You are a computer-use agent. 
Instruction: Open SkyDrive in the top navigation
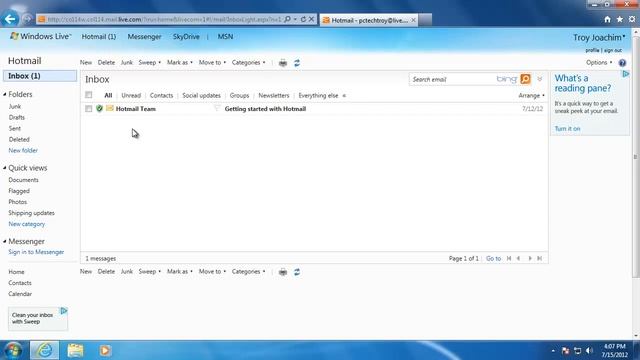pos(186,37)
